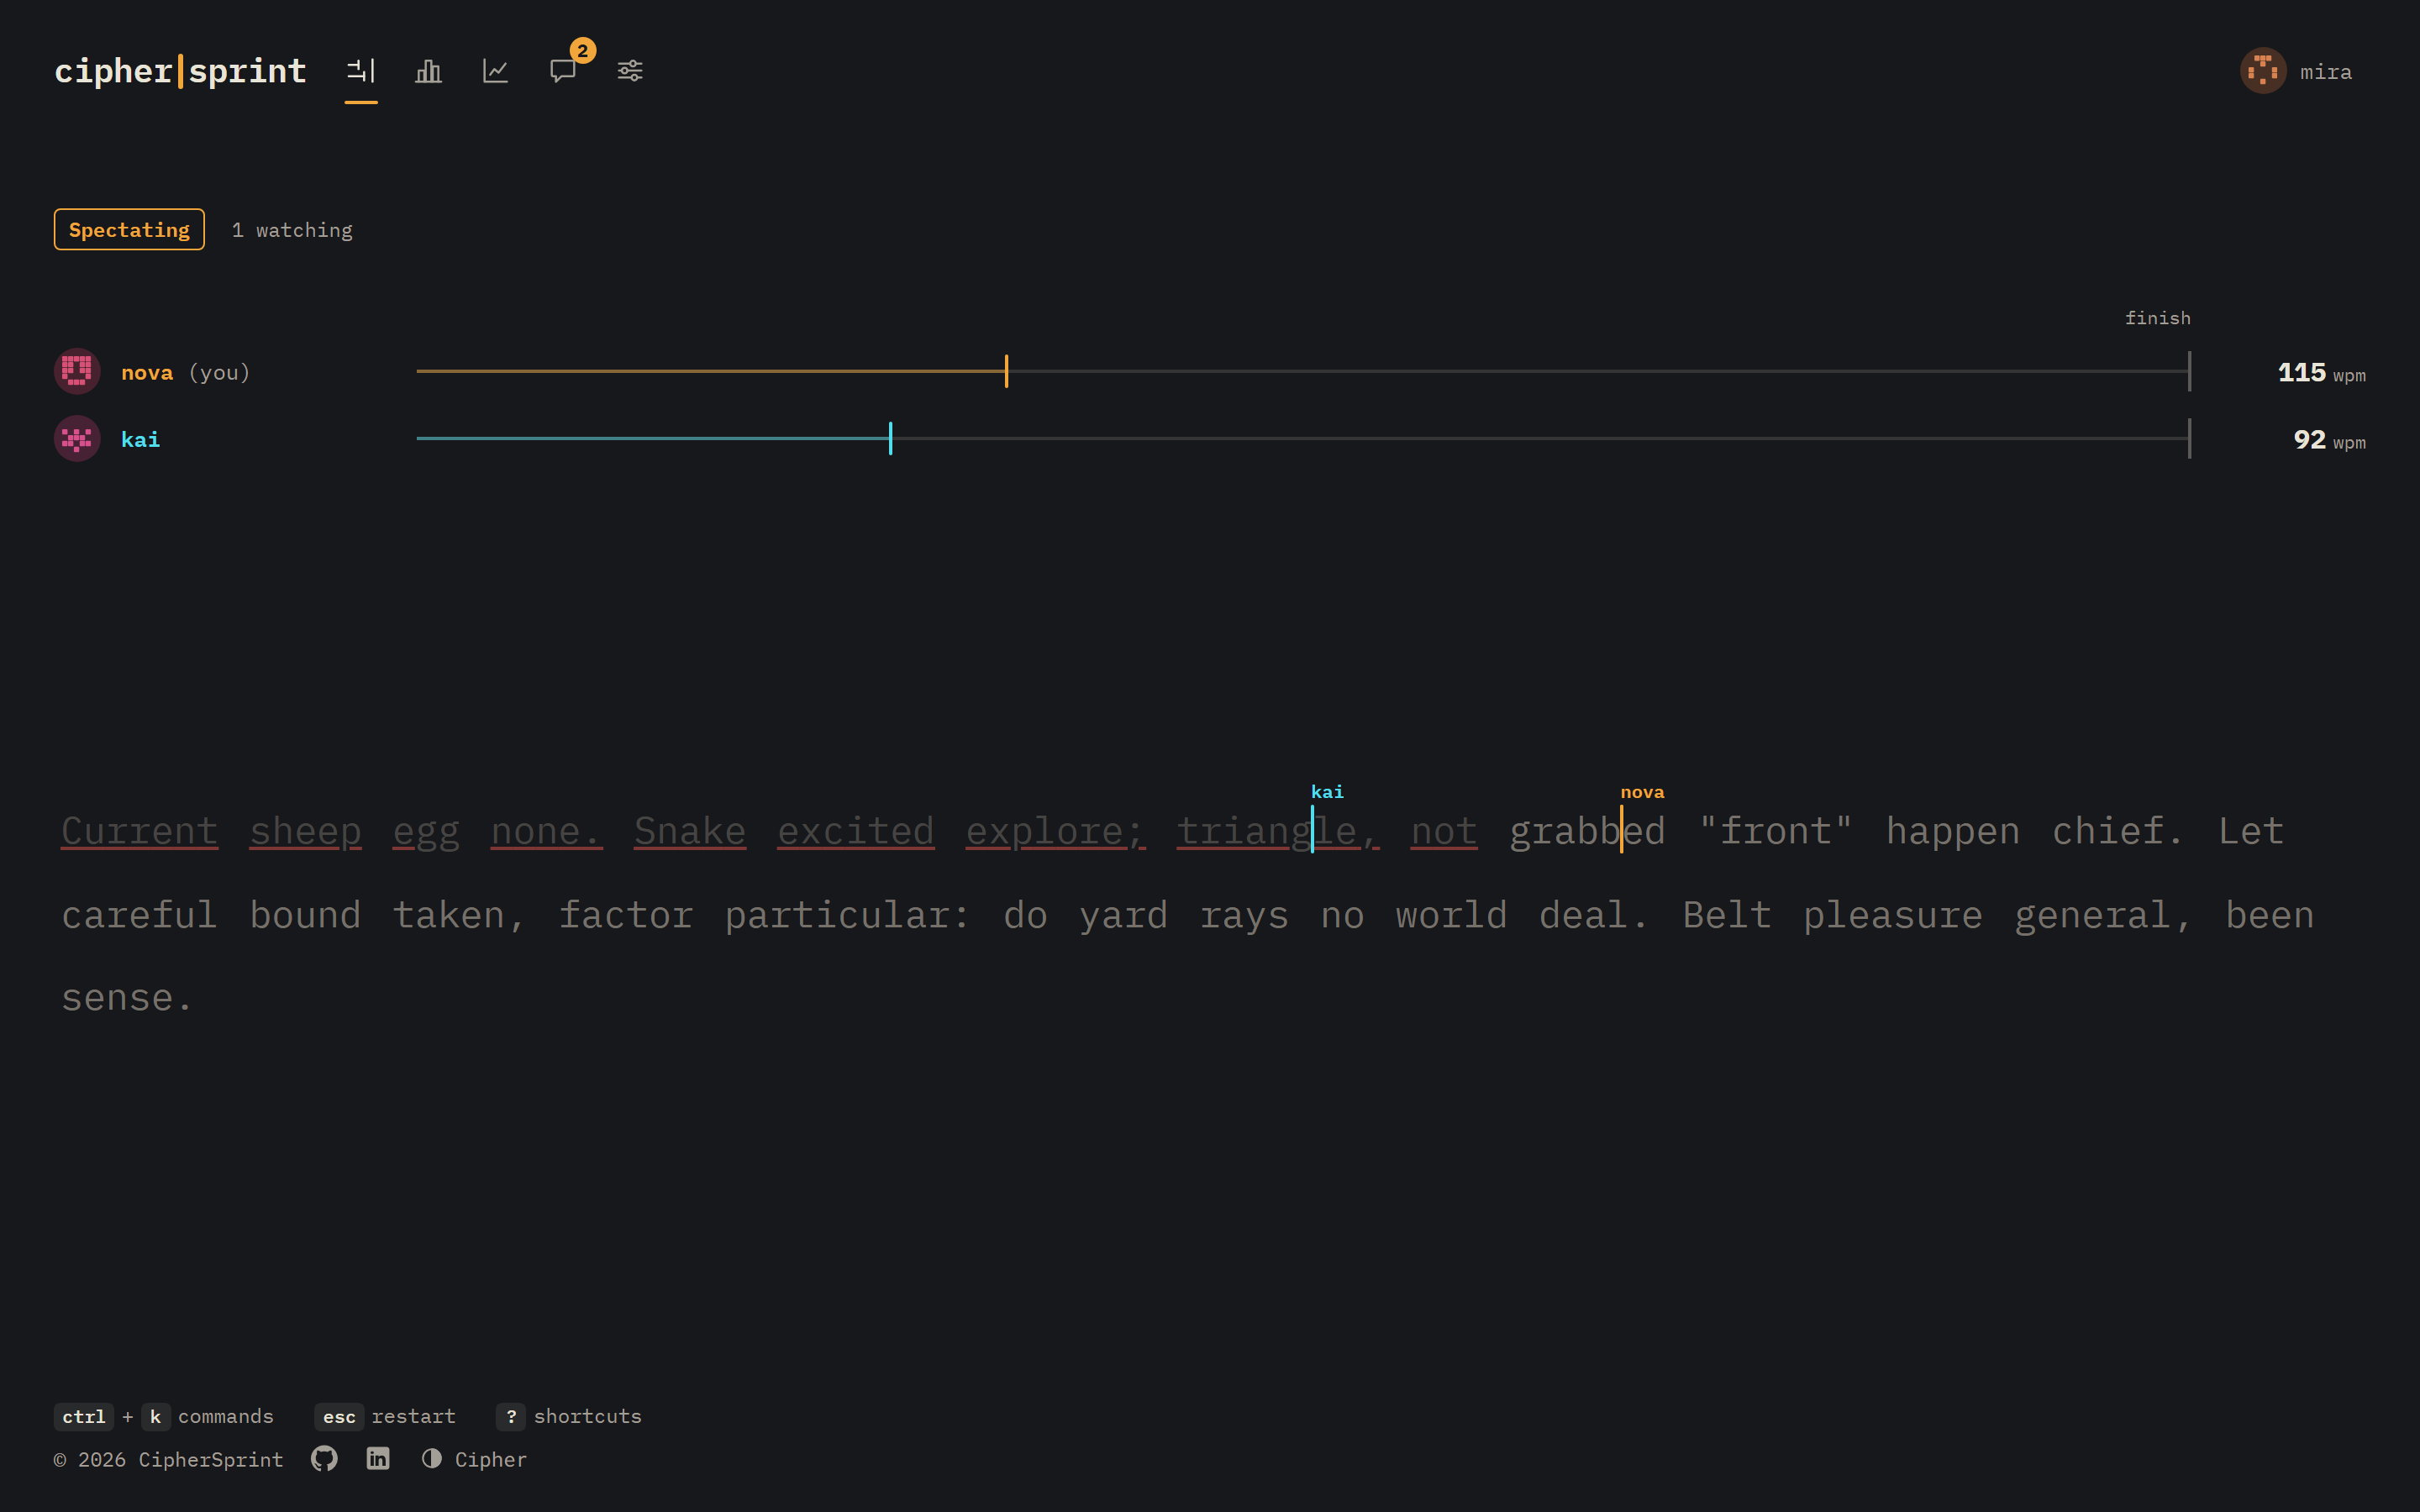The width and height of the screenshot is (2420, 1512).
Task: Click nova's pixel avatar
Action: point(77,372)
